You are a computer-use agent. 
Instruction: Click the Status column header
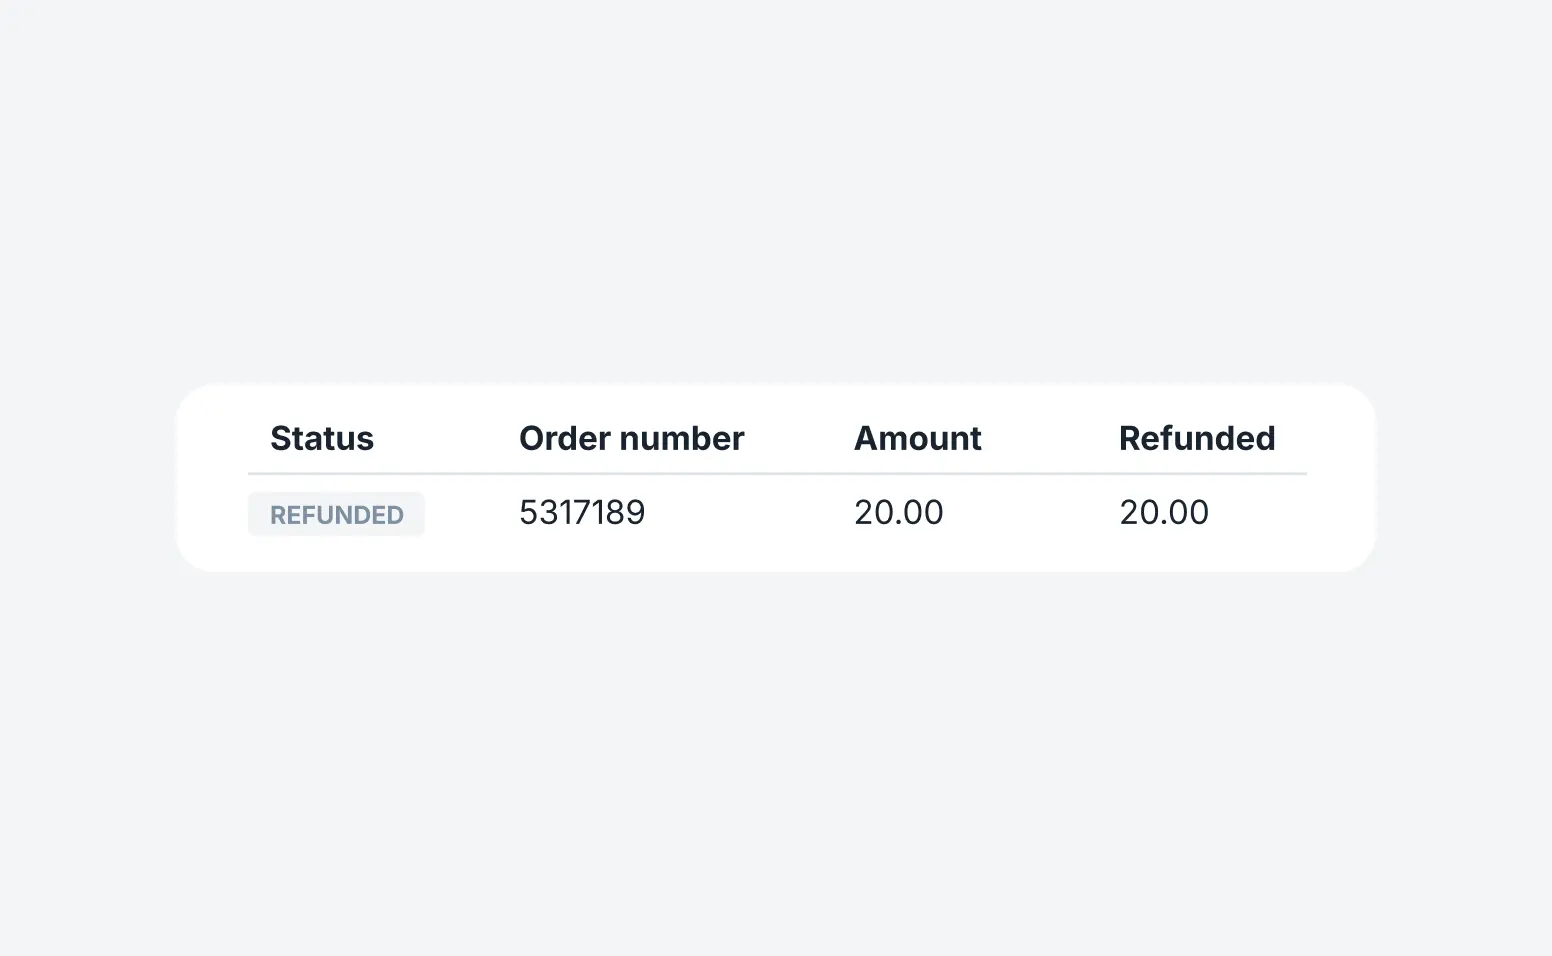[x=322, y=438]
